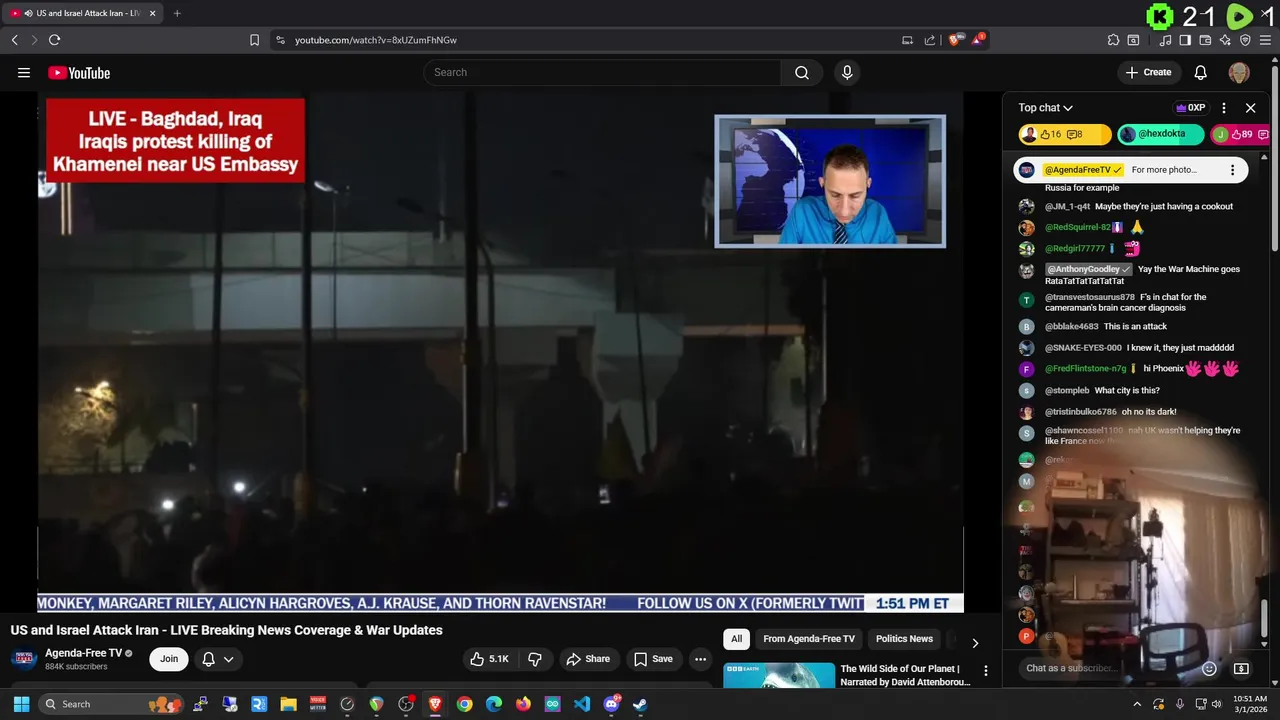Focus the YouTube search field

(602, 72)
